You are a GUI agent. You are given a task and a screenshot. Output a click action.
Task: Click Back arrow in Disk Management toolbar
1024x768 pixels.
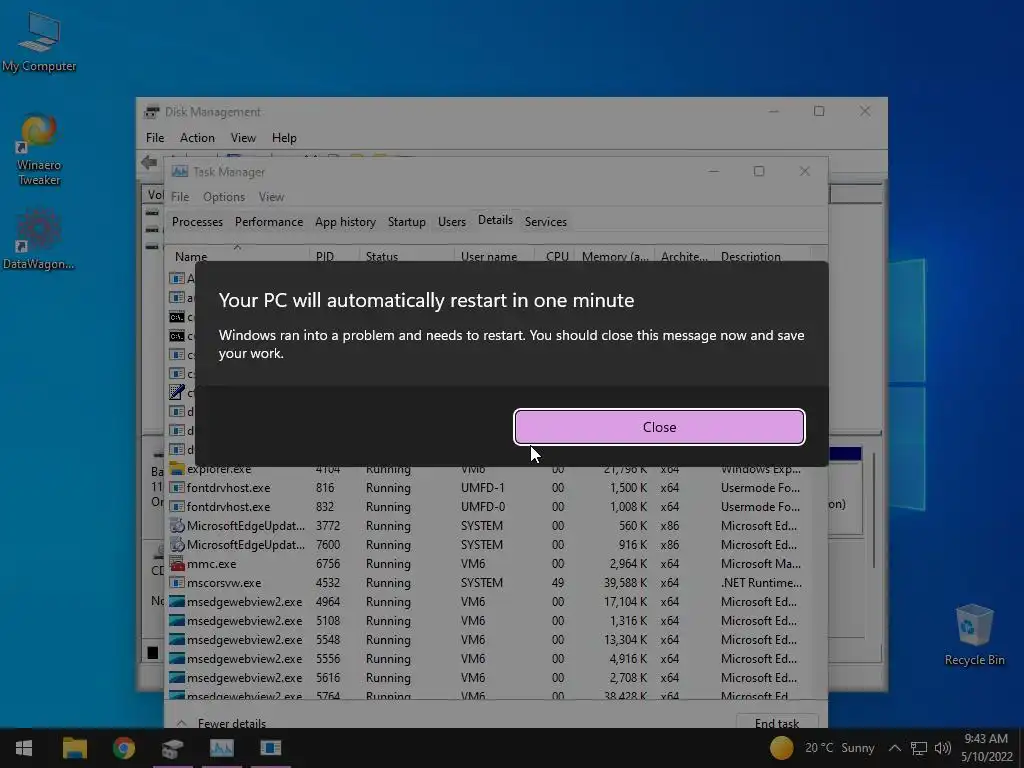click(x=149, y=161)
